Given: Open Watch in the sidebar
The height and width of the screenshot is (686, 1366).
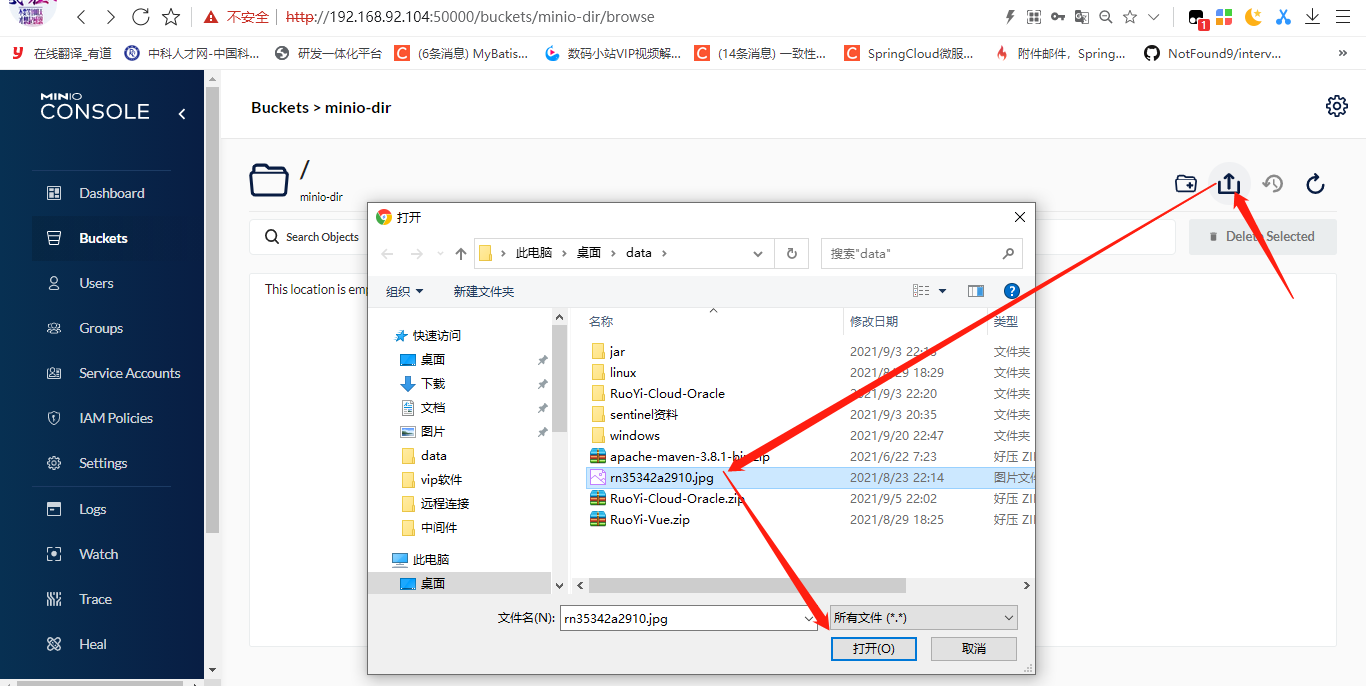Looking at the screenshot, I should [x=98, y=554].
